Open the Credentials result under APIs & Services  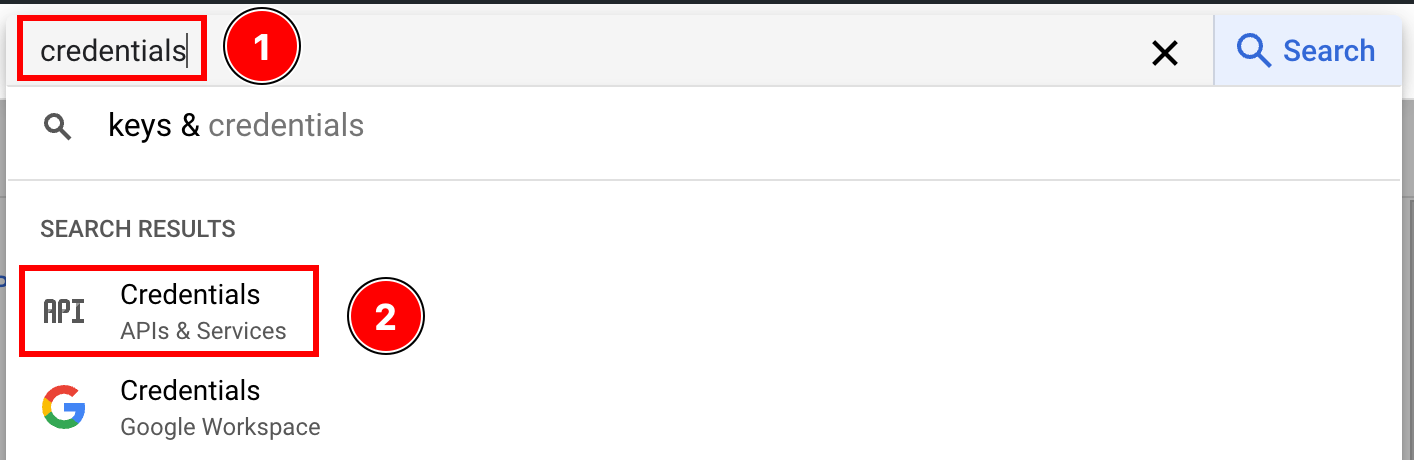pos(190,295)
